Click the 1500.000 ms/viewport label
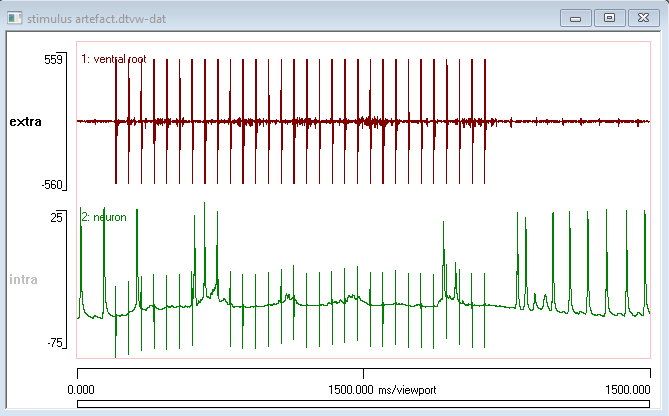 coord(382,390)
